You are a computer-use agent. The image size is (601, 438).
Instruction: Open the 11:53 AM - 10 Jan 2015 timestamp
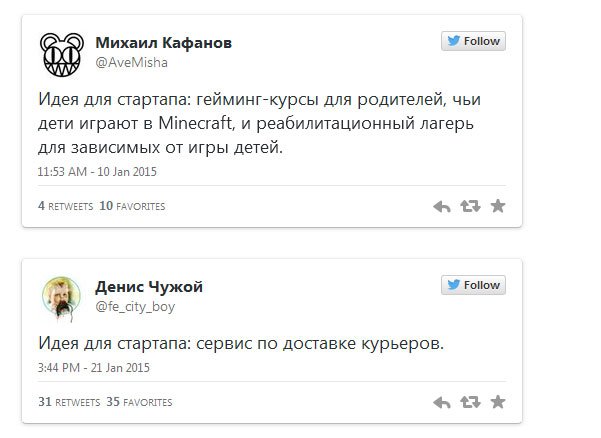(97, 172)
